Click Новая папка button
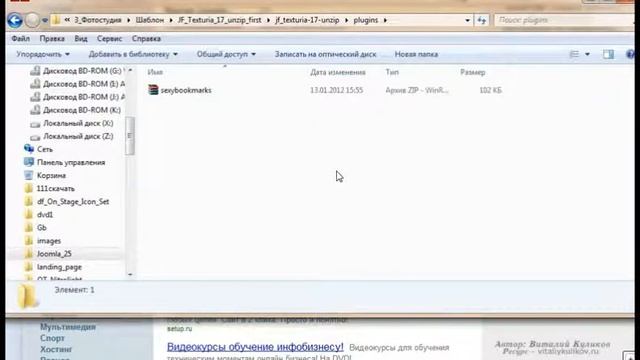Viewport: 640px width, 360px height. (416, 54)
